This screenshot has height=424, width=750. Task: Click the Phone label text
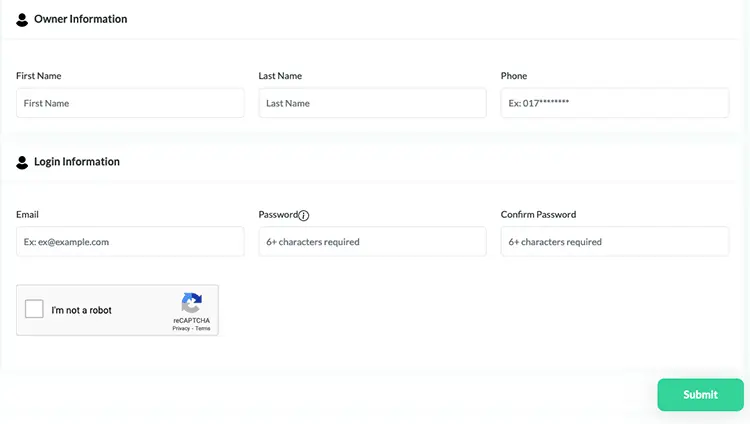[514, 76]
